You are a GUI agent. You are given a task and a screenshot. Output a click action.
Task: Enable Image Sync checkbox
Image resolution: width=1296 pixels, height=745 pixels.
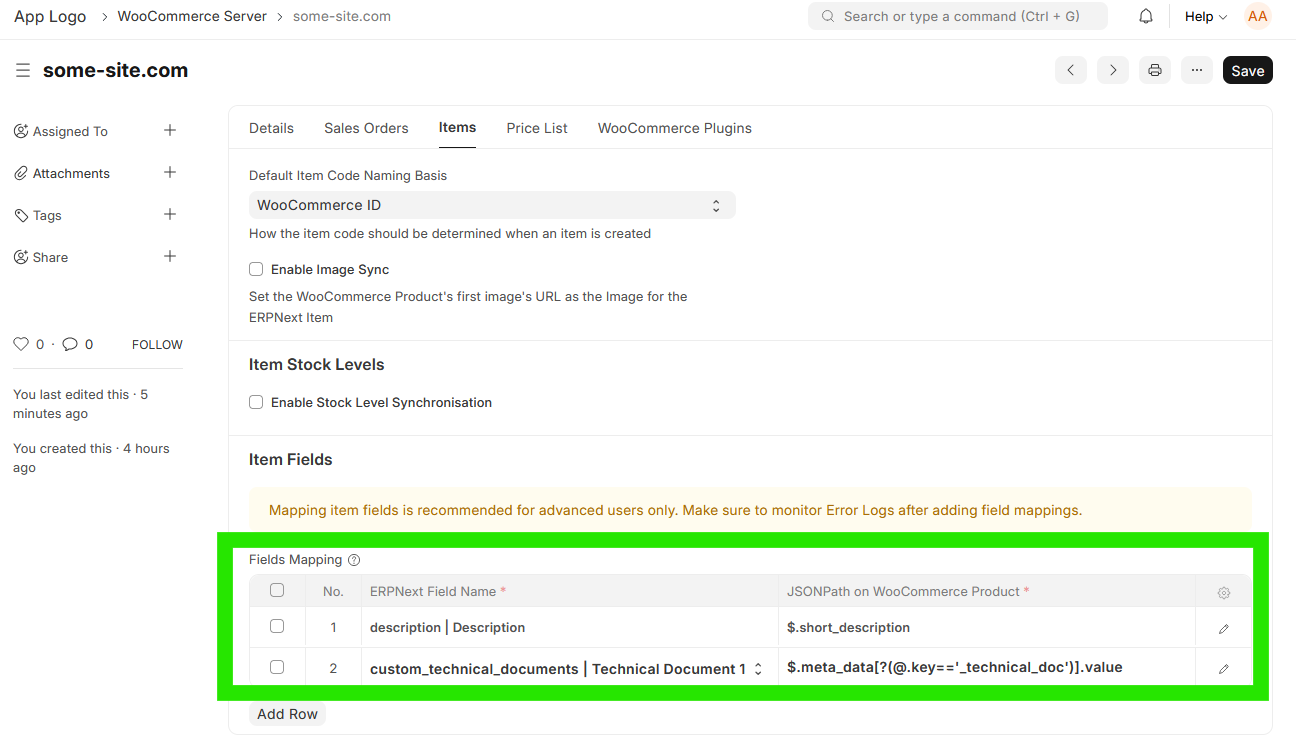coord(256,269)
